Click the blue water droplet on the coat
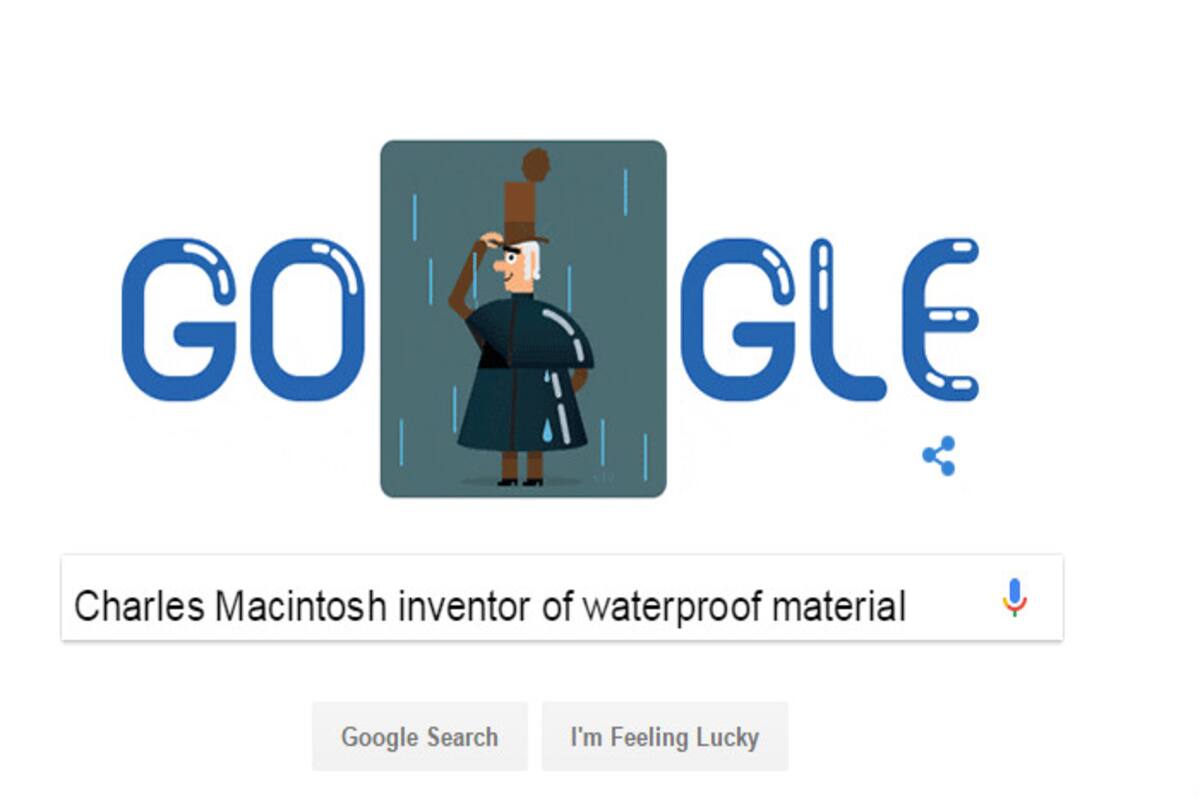The height and width of the screenshot is (800, 1200). pyautogui.click(x=549, y=431)
